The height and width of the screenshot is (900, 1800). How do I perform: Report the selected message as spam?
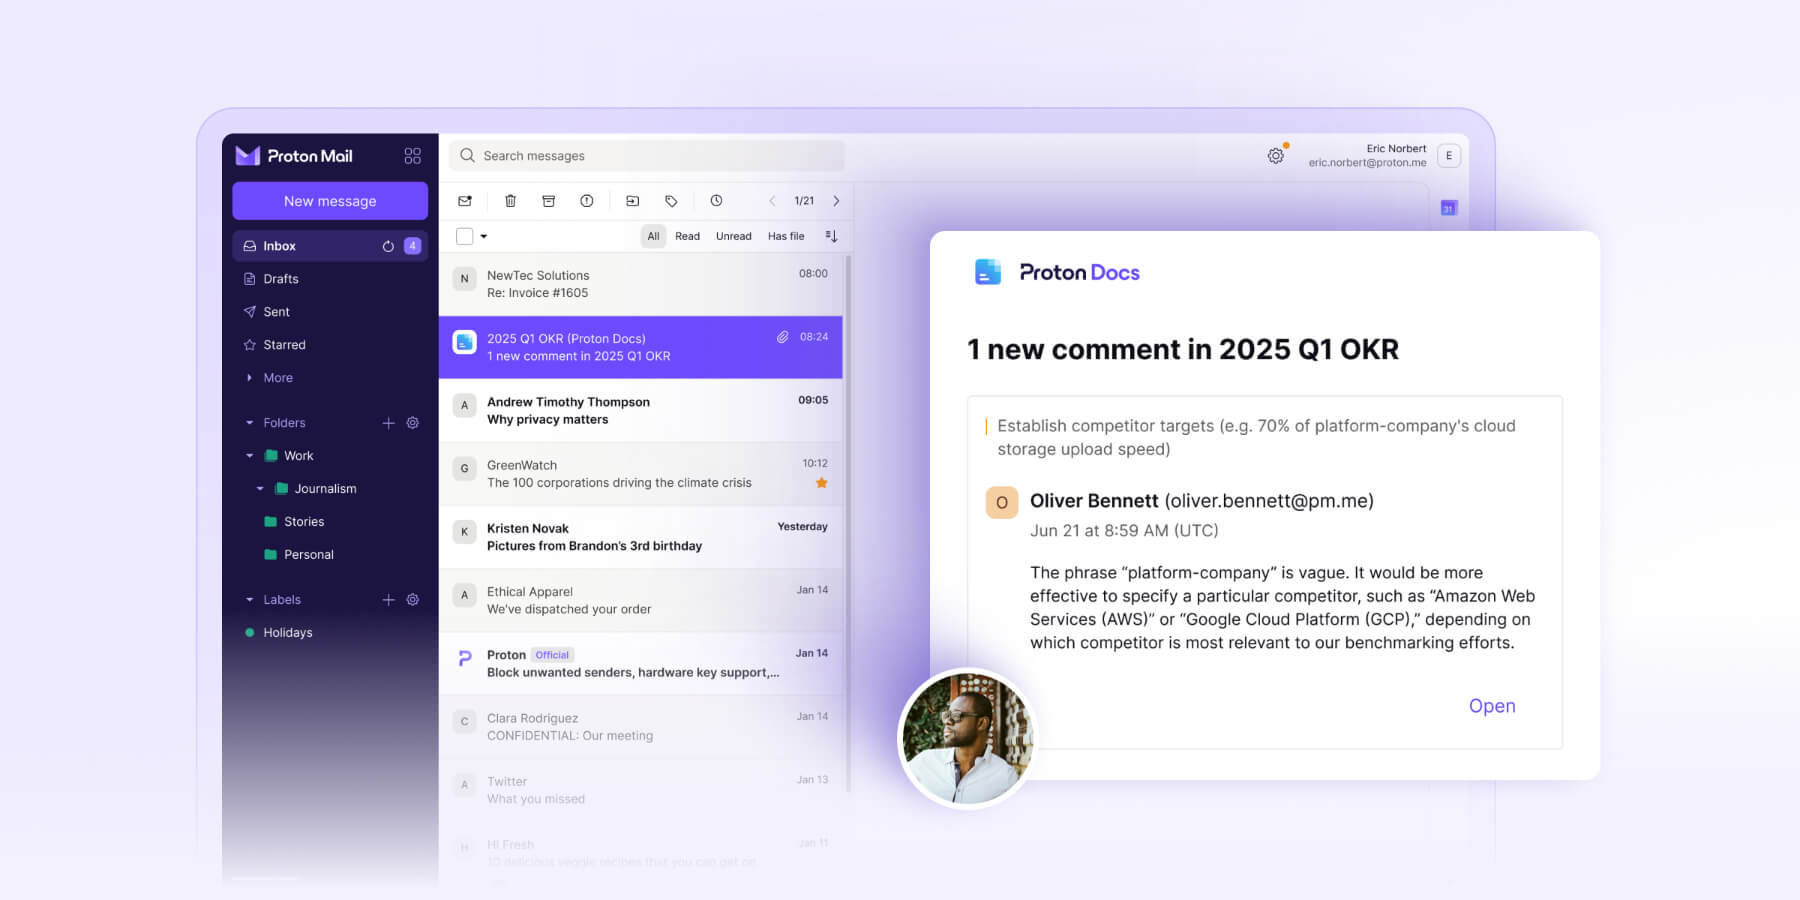tap(586, 200)
